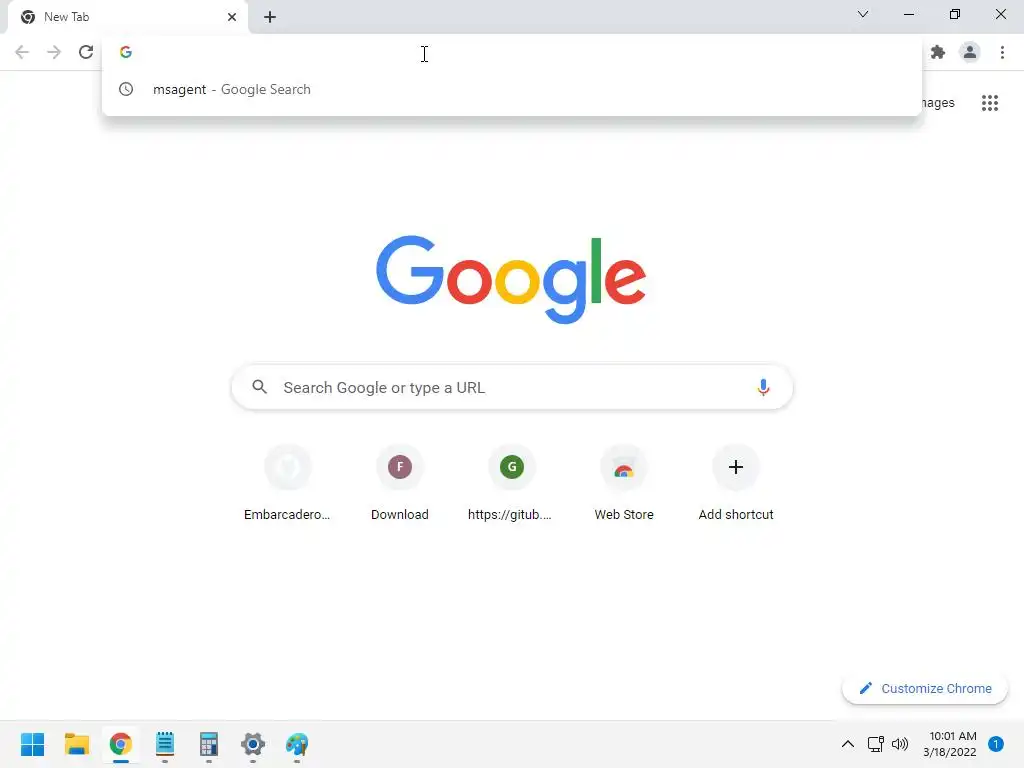Open Settings gear in the taskbar

253,744
